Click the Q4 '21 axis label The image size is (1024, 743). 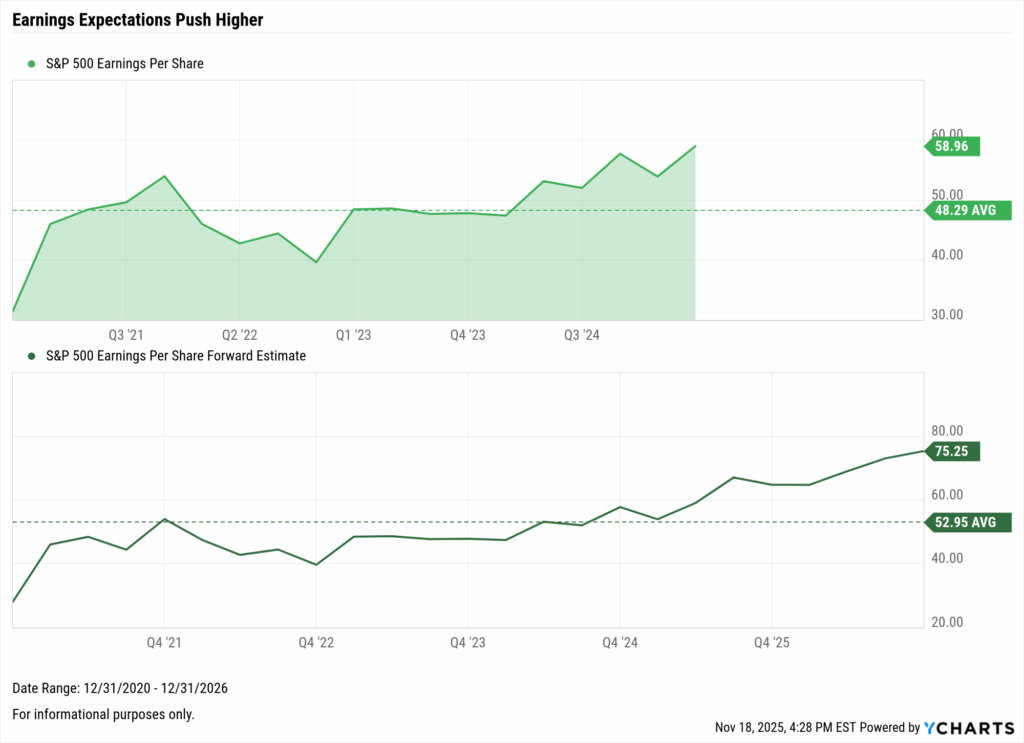click(164, 641)
